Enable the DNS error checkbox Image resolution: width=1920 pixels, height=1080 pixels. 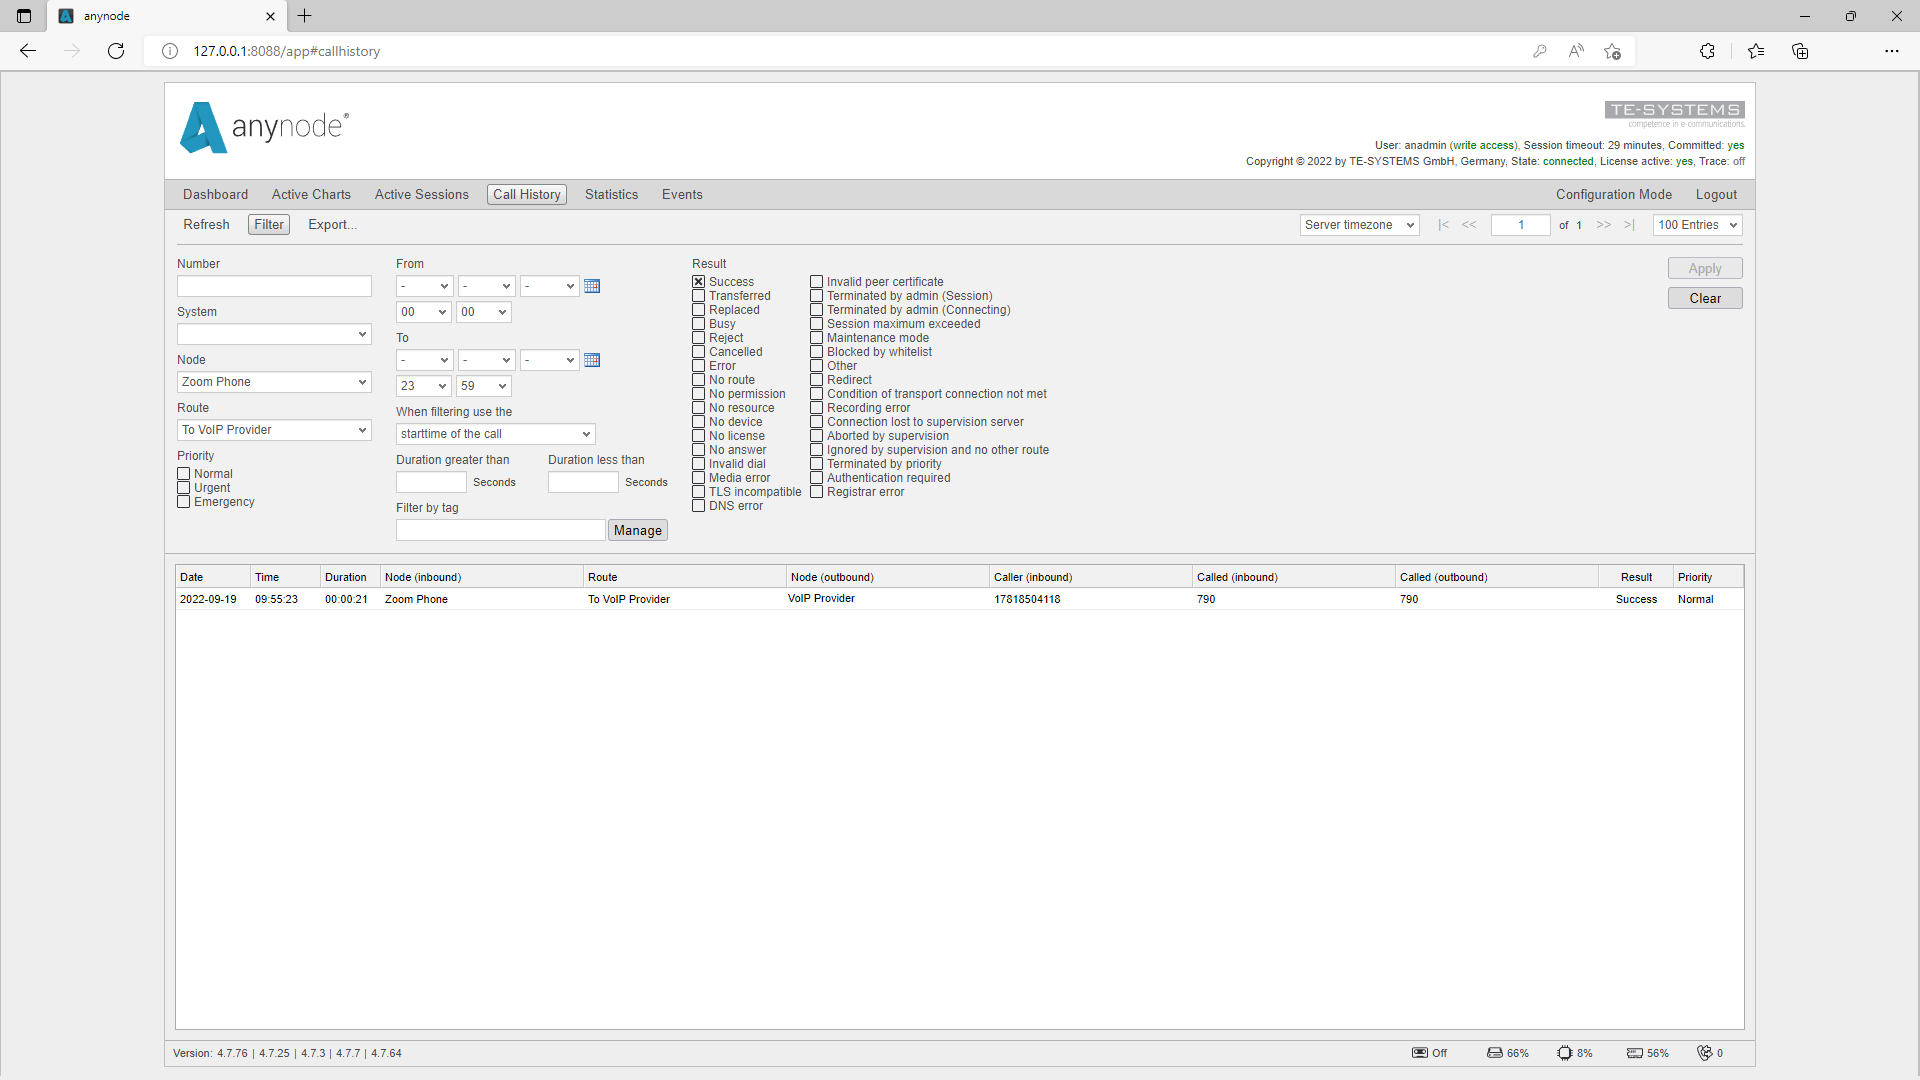click(698, 506)
